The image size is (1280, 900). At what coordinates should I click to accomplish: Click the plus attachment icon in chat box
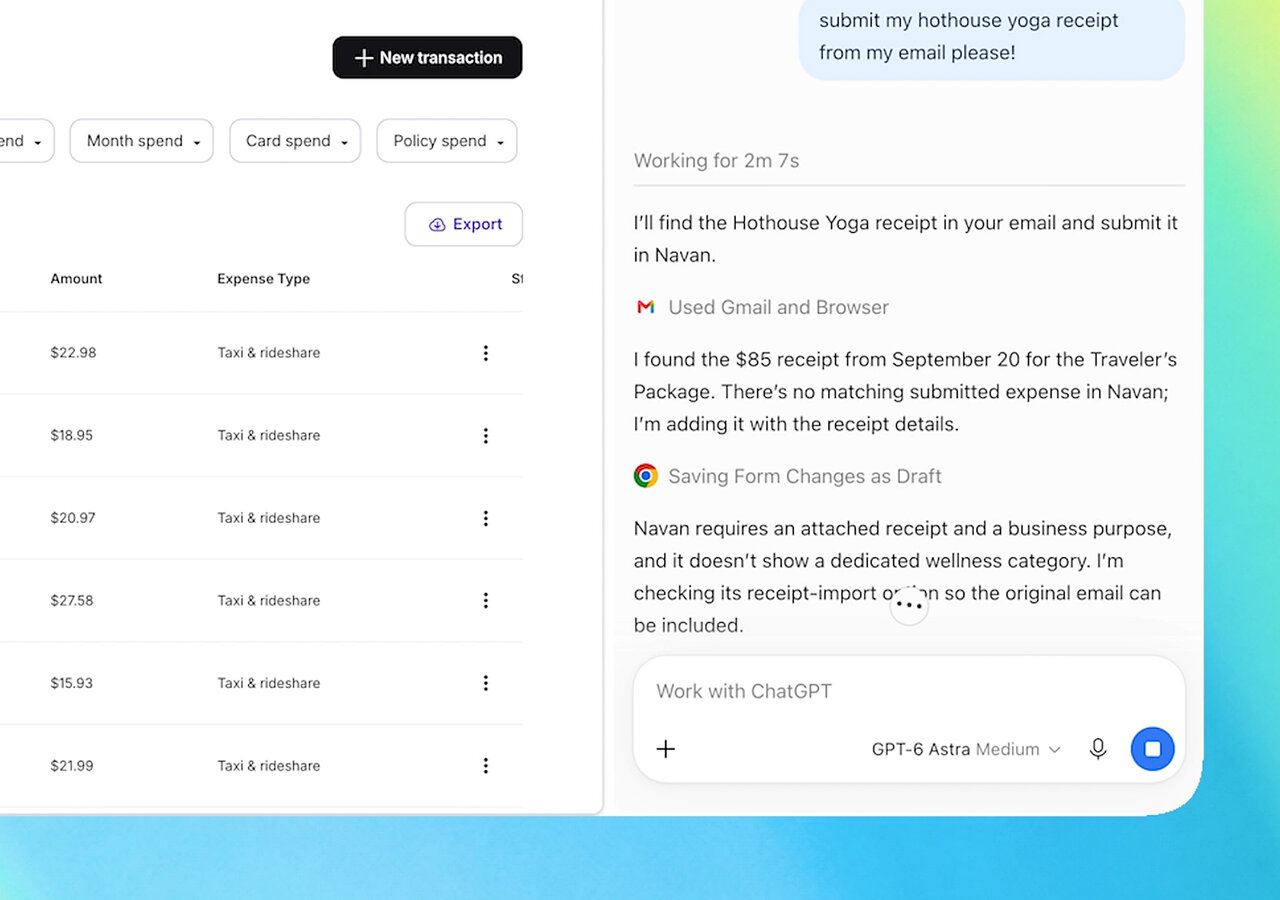click(666, 749)
